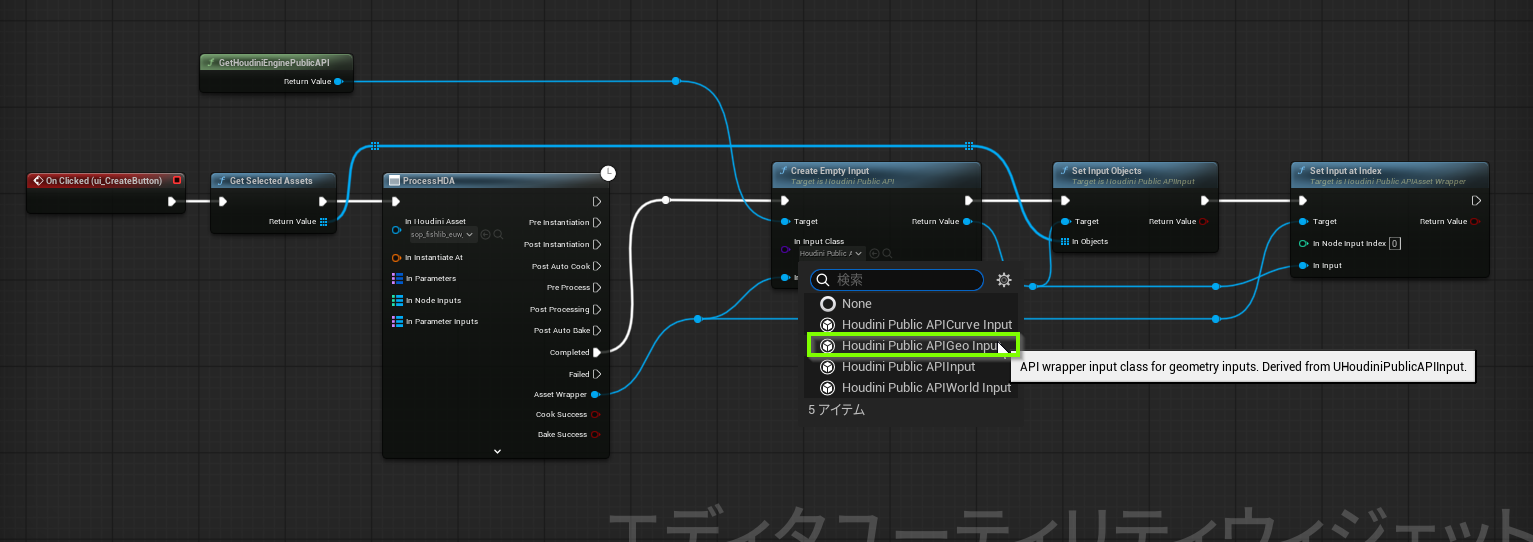Select the GetHoudiniEnginePublicAPI node title
1533x542 pixels.
[273, 62]
